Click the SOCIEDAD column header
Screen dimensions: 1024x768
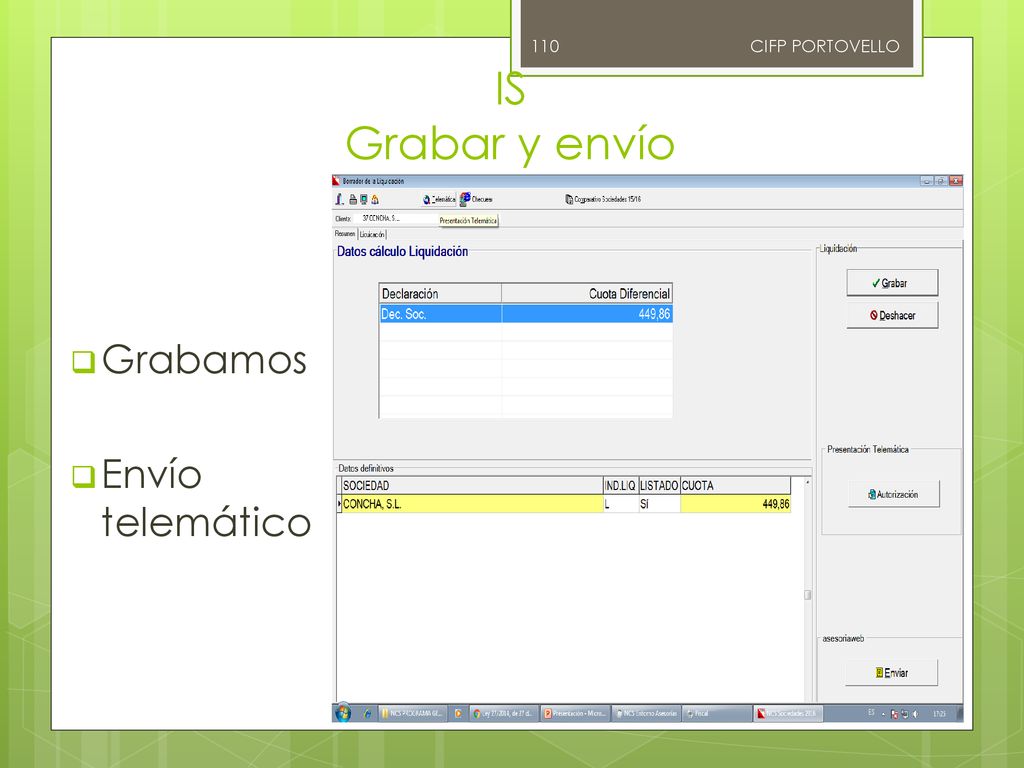point(472,486)
